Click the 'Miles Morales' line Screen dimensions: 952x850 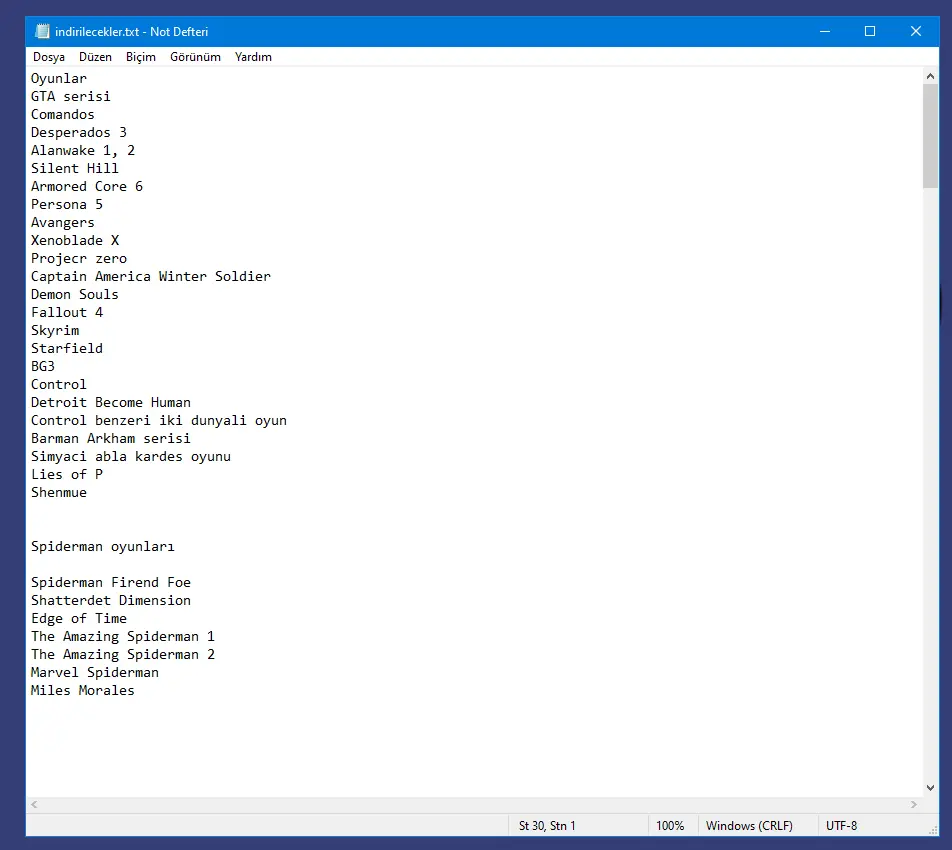click(83, 690)
